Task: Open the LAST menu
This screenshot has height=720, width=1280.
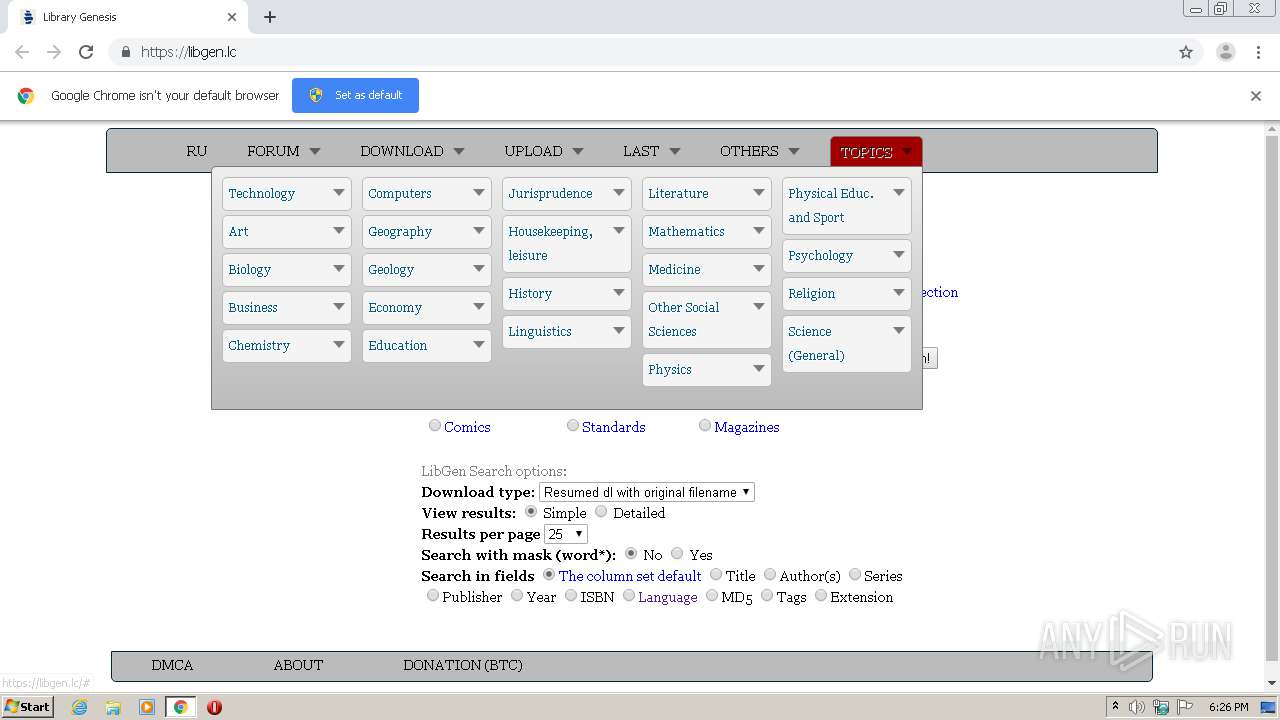Action: (x=651, y=151)
